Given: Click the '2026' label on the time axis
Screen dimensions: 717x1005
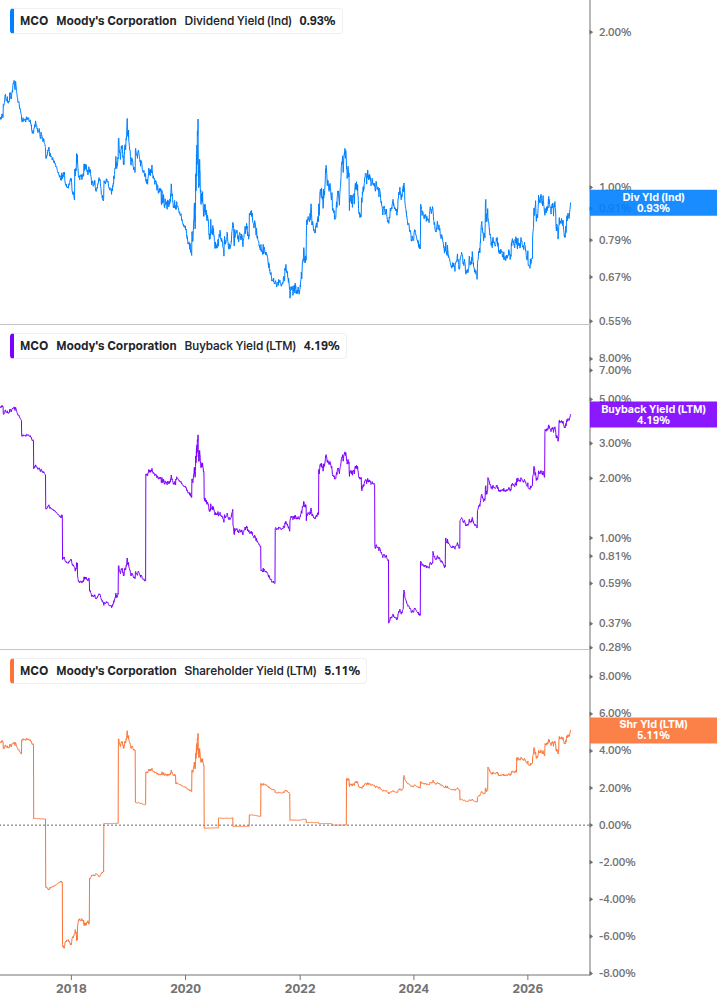Looking at the screenshot, I should coord(528,988).
